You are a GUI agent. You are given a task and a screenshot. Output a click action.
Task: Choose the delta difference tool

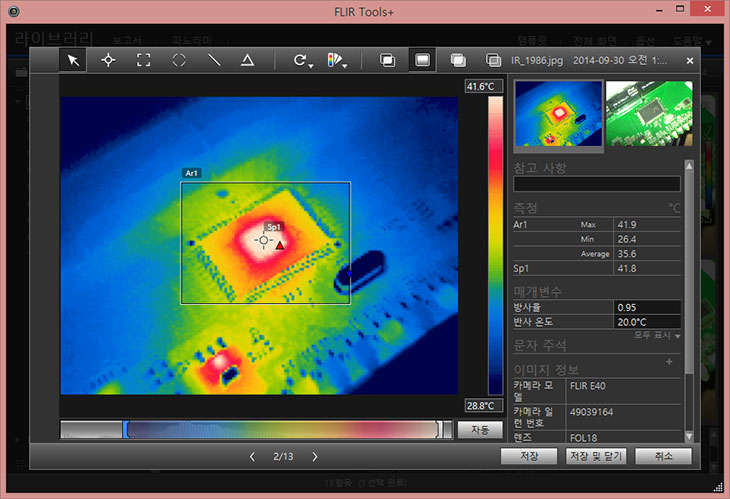(x=247, y=60)
